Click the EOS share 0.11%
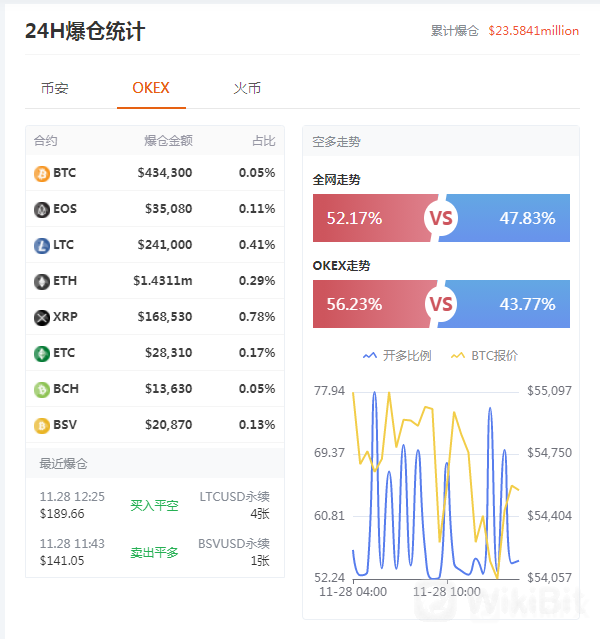The width and height of the screenshot is (600, 639). tap(257, 209)
